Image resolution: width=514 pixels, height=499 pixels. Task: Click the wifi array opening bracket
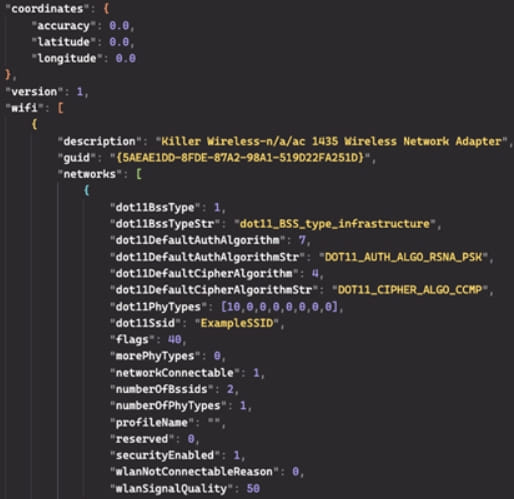60,108
